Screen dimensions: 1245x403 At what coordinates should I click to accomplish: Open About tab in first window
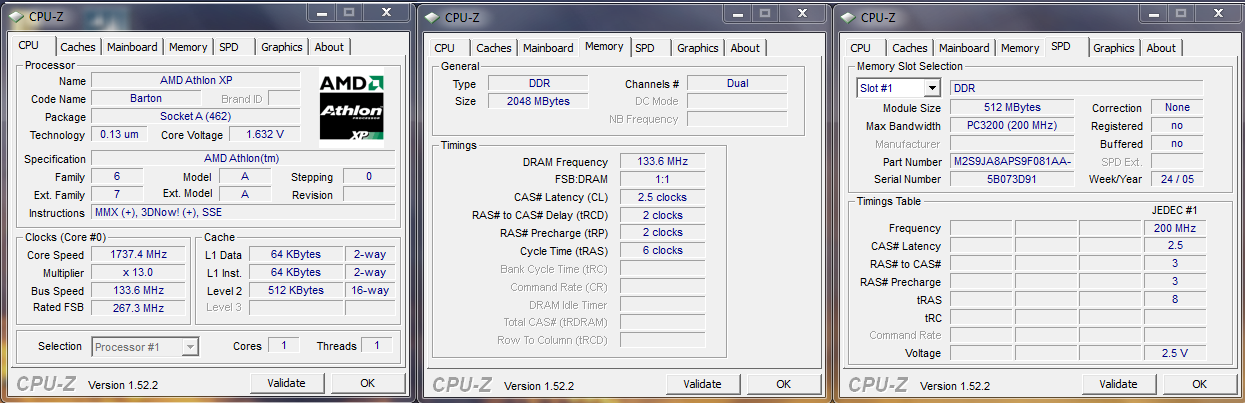point(329,47)
